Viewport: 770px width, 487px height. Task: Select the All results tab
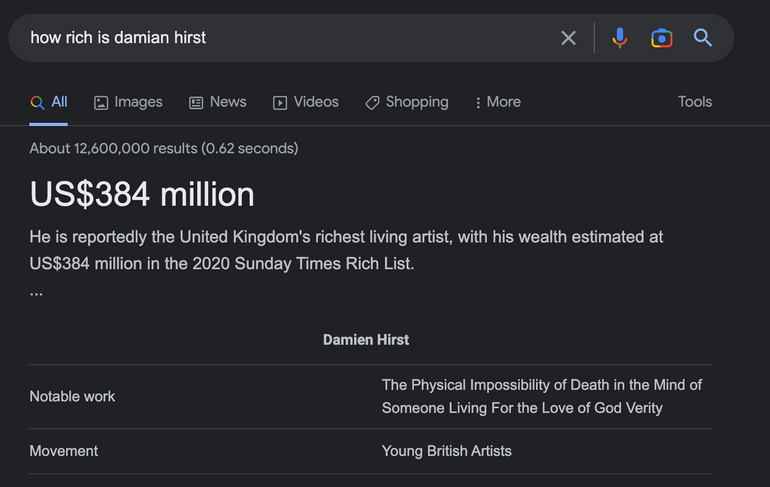(49, 102)
